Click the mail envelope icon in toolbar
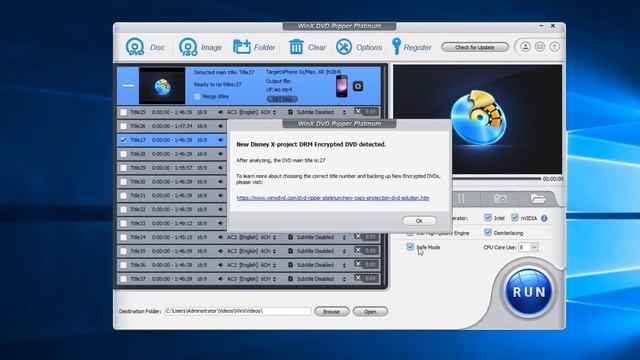The height and width of the screenshot is (360, 640). point(540,47)
